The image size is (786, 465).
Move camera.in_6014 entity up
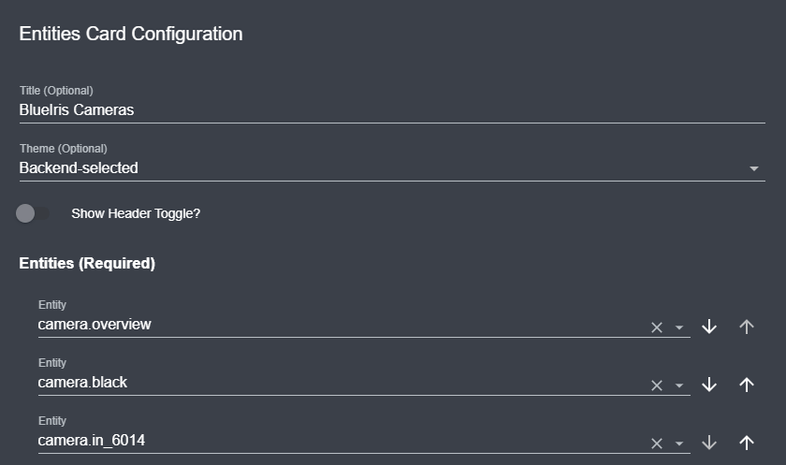pos(745,443)
